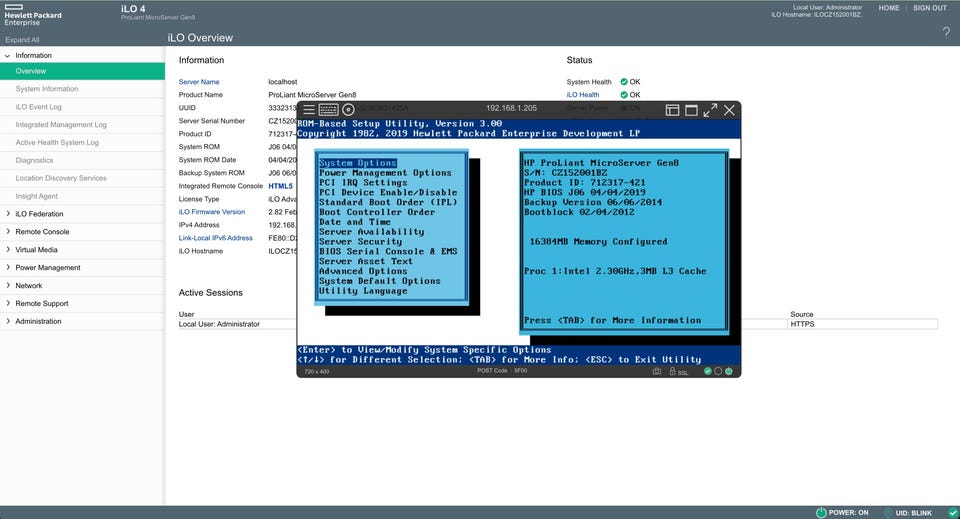The width and height of the screenshot is (960, 519).
Task: Select Server Security in BIOS menu
Action: tap(361, 241)
